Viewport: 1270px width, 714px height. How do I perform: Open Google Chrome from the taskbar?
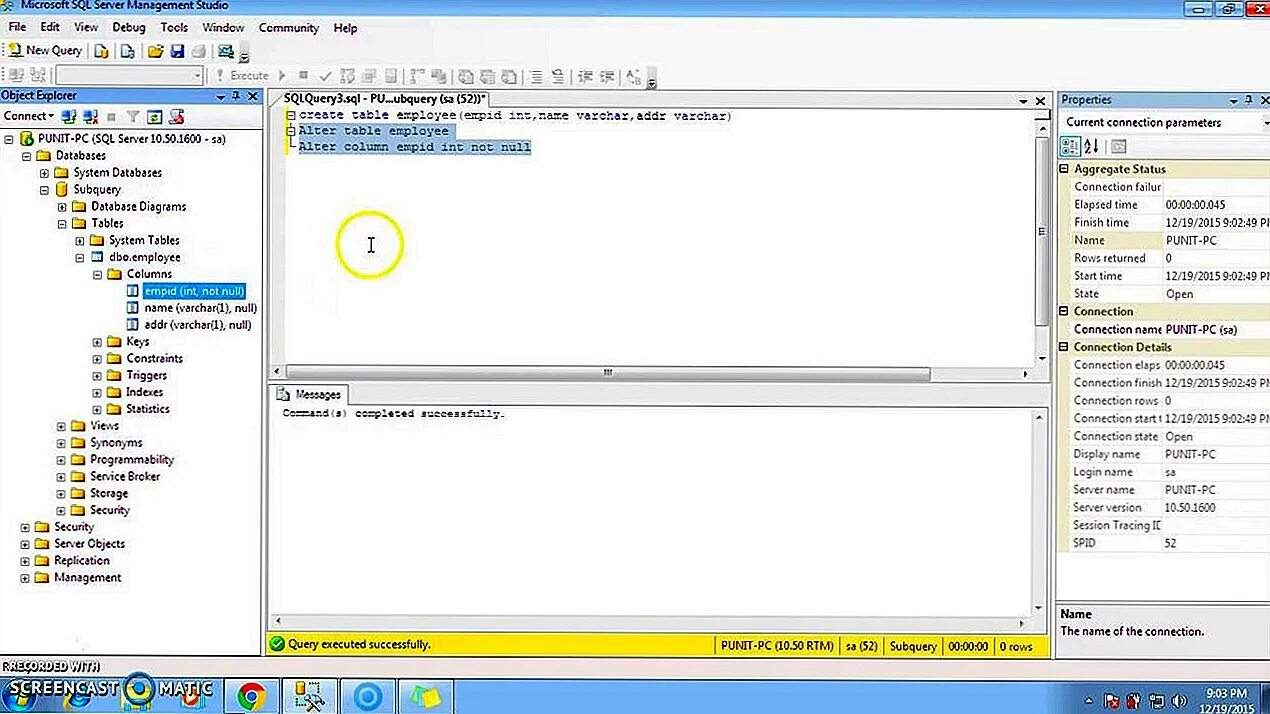pyautogui.click(x=250, y=696)
